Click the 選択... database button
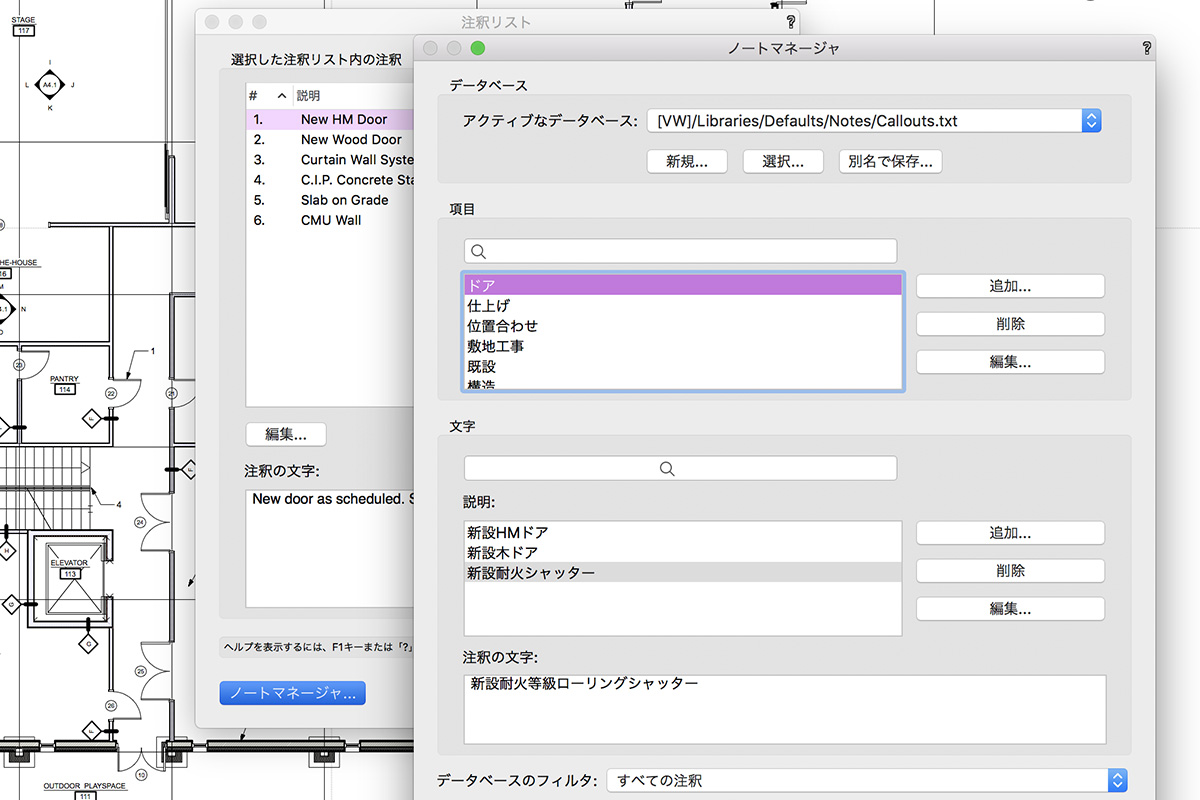 (783, 162)
